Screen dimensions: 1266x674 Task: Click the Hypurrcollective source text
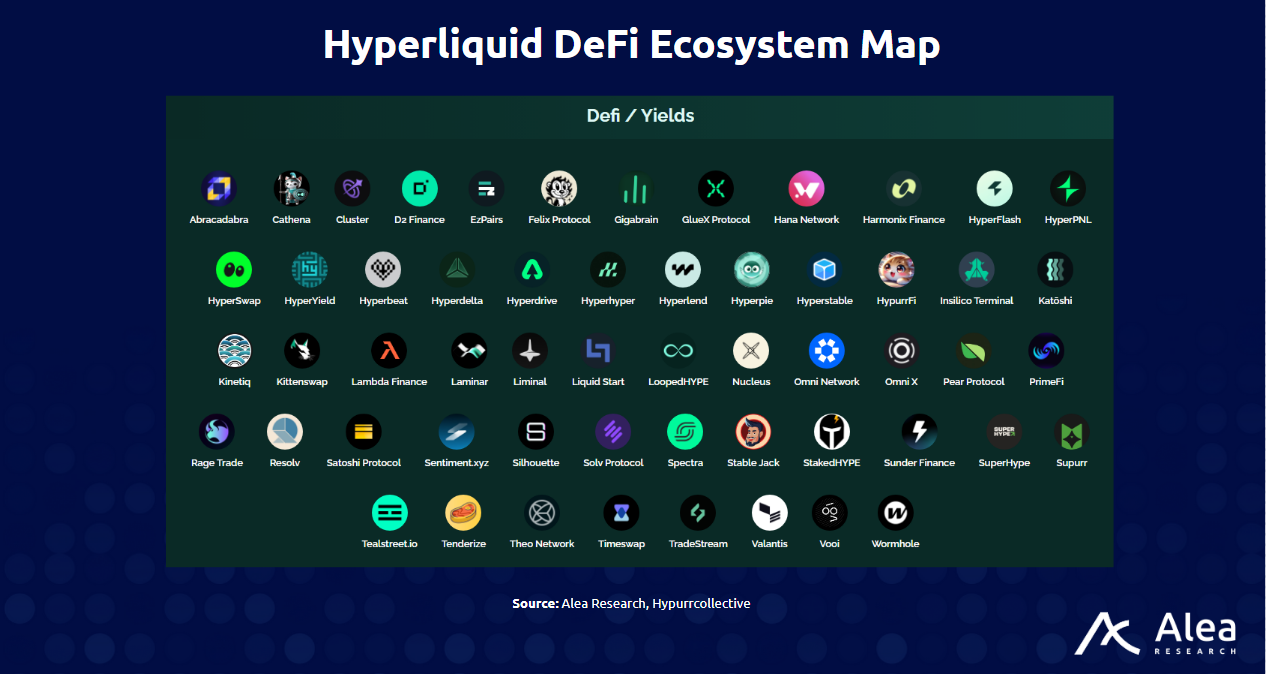(x=701, y=603)
